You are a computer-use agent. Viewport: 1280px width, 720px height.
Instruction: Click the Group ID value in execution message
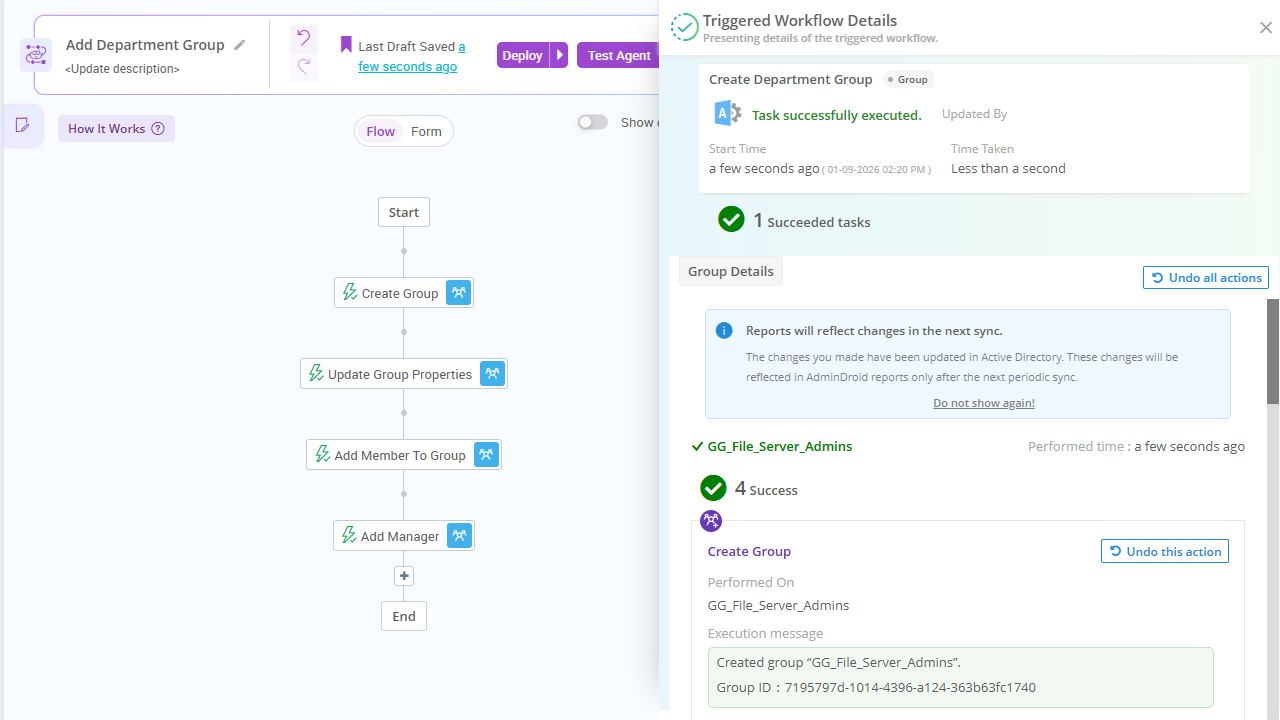(910, 688)
